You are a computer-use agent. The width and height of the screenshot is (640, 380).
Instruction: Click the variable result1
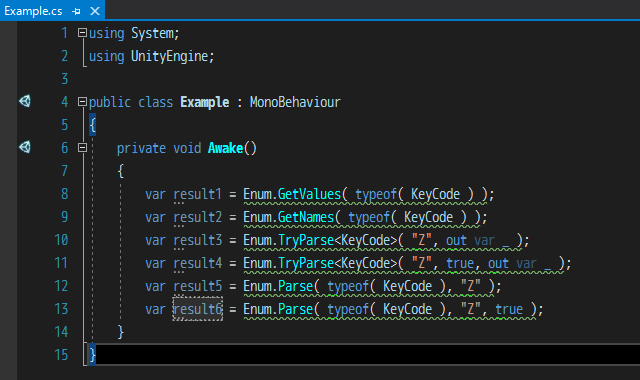pos(198,194)
